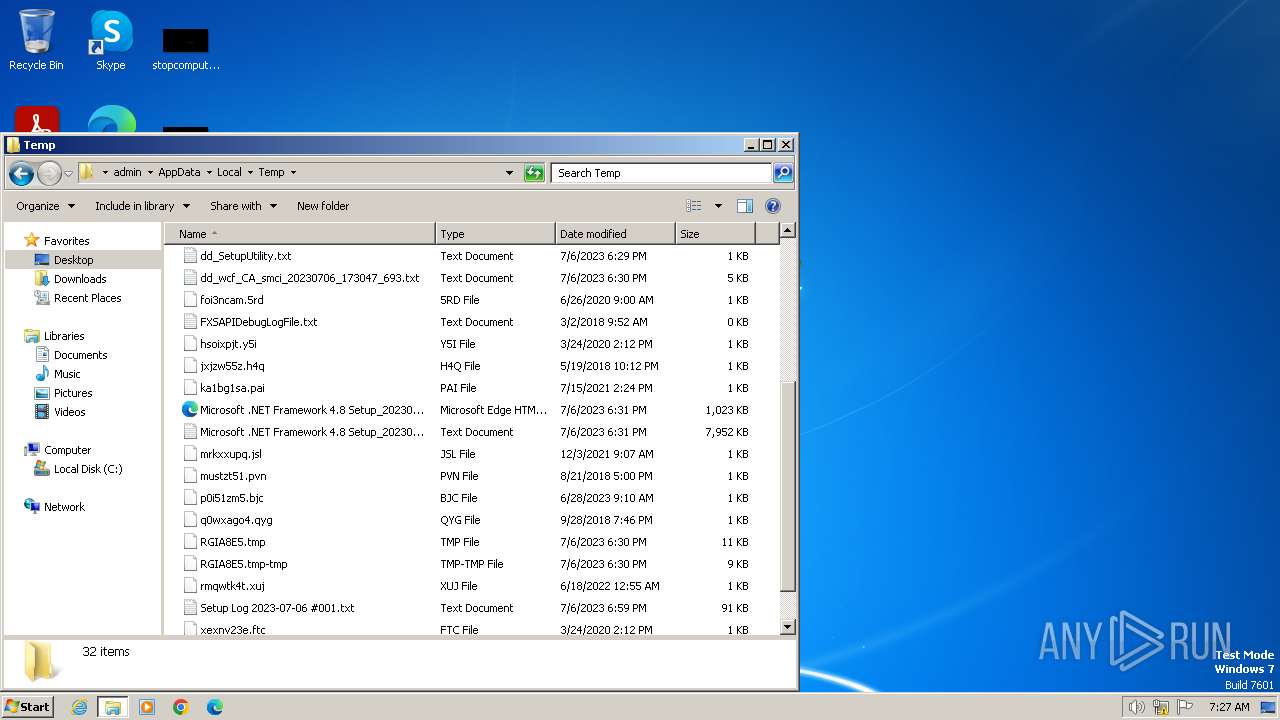Click the volume speaker tray icon

(1136, 707)
